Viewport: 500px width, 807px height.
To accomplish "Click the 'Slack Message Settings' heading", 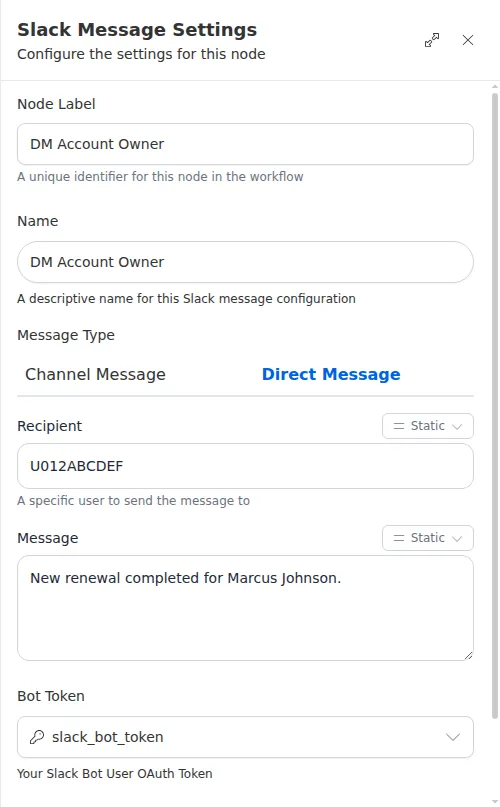I will 137,30.
